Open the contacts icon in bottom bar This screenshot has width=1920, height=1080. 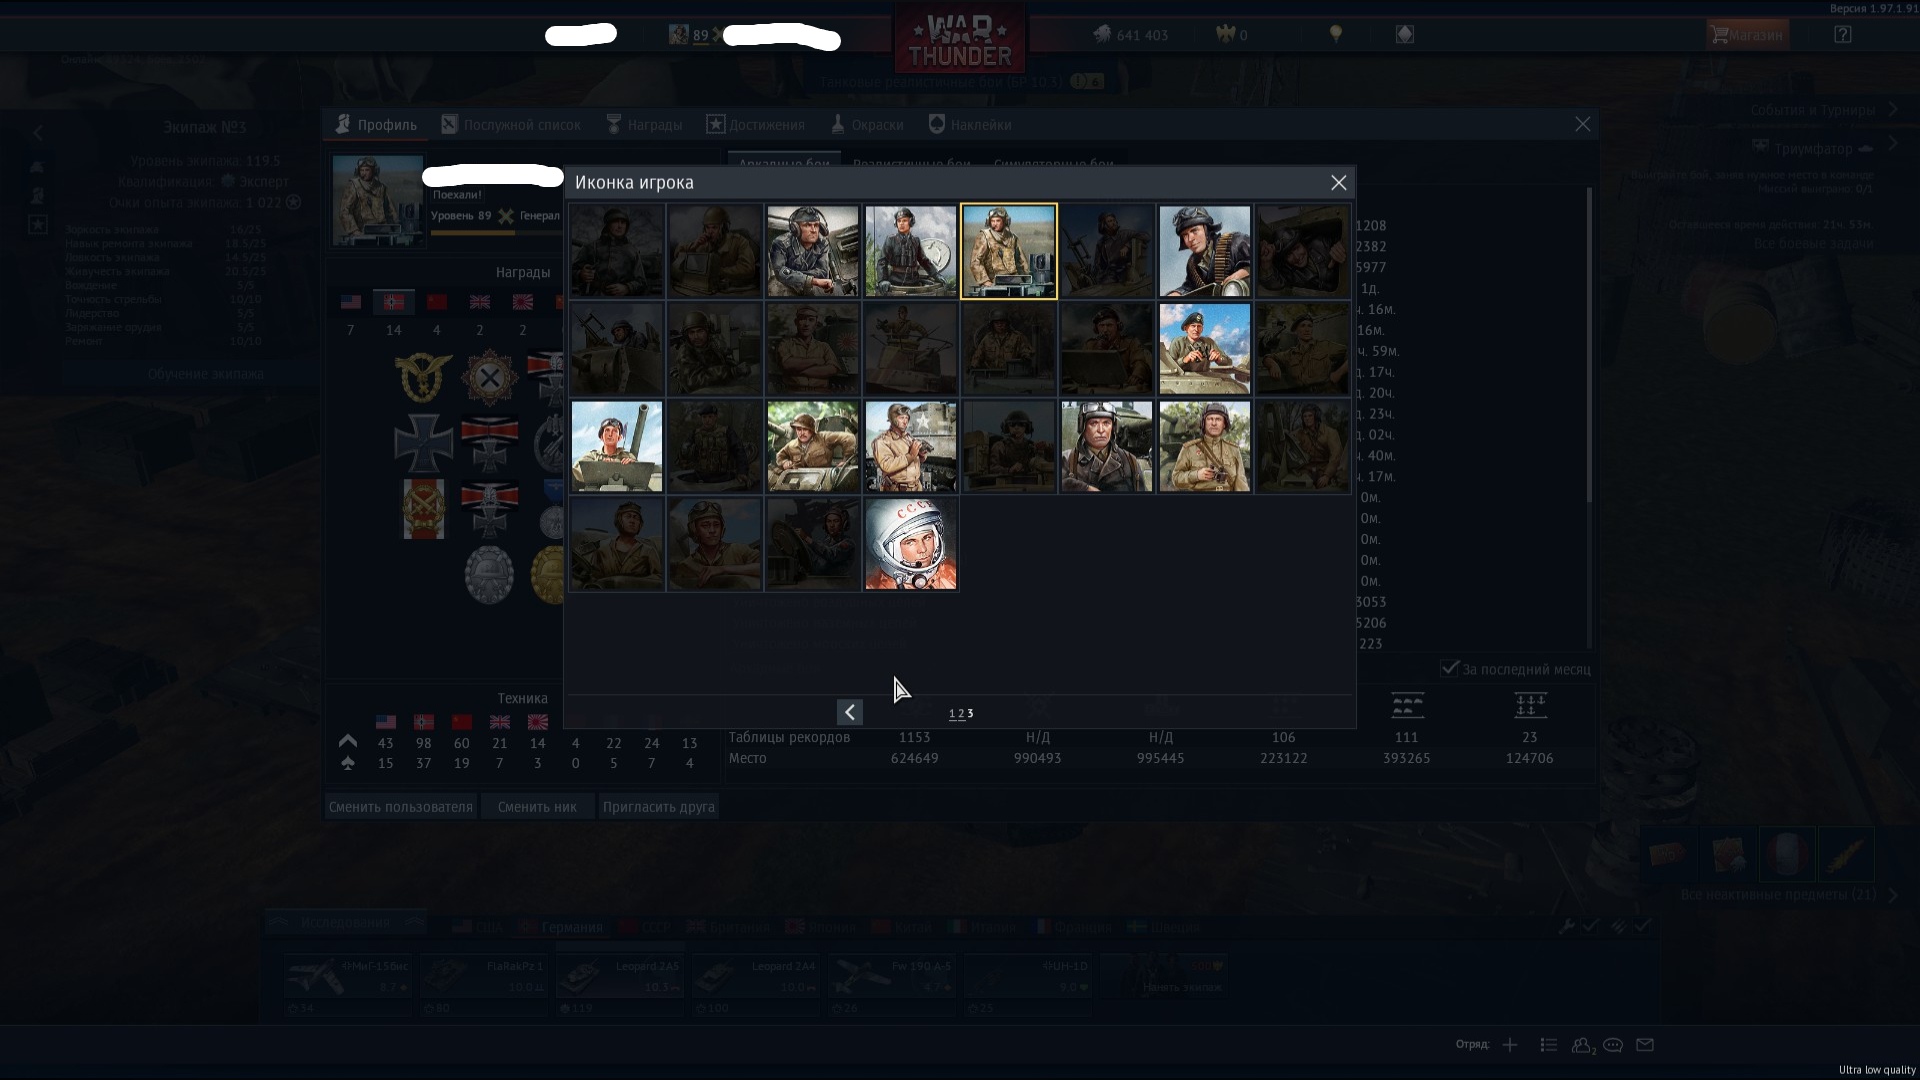[1583, 1045]
